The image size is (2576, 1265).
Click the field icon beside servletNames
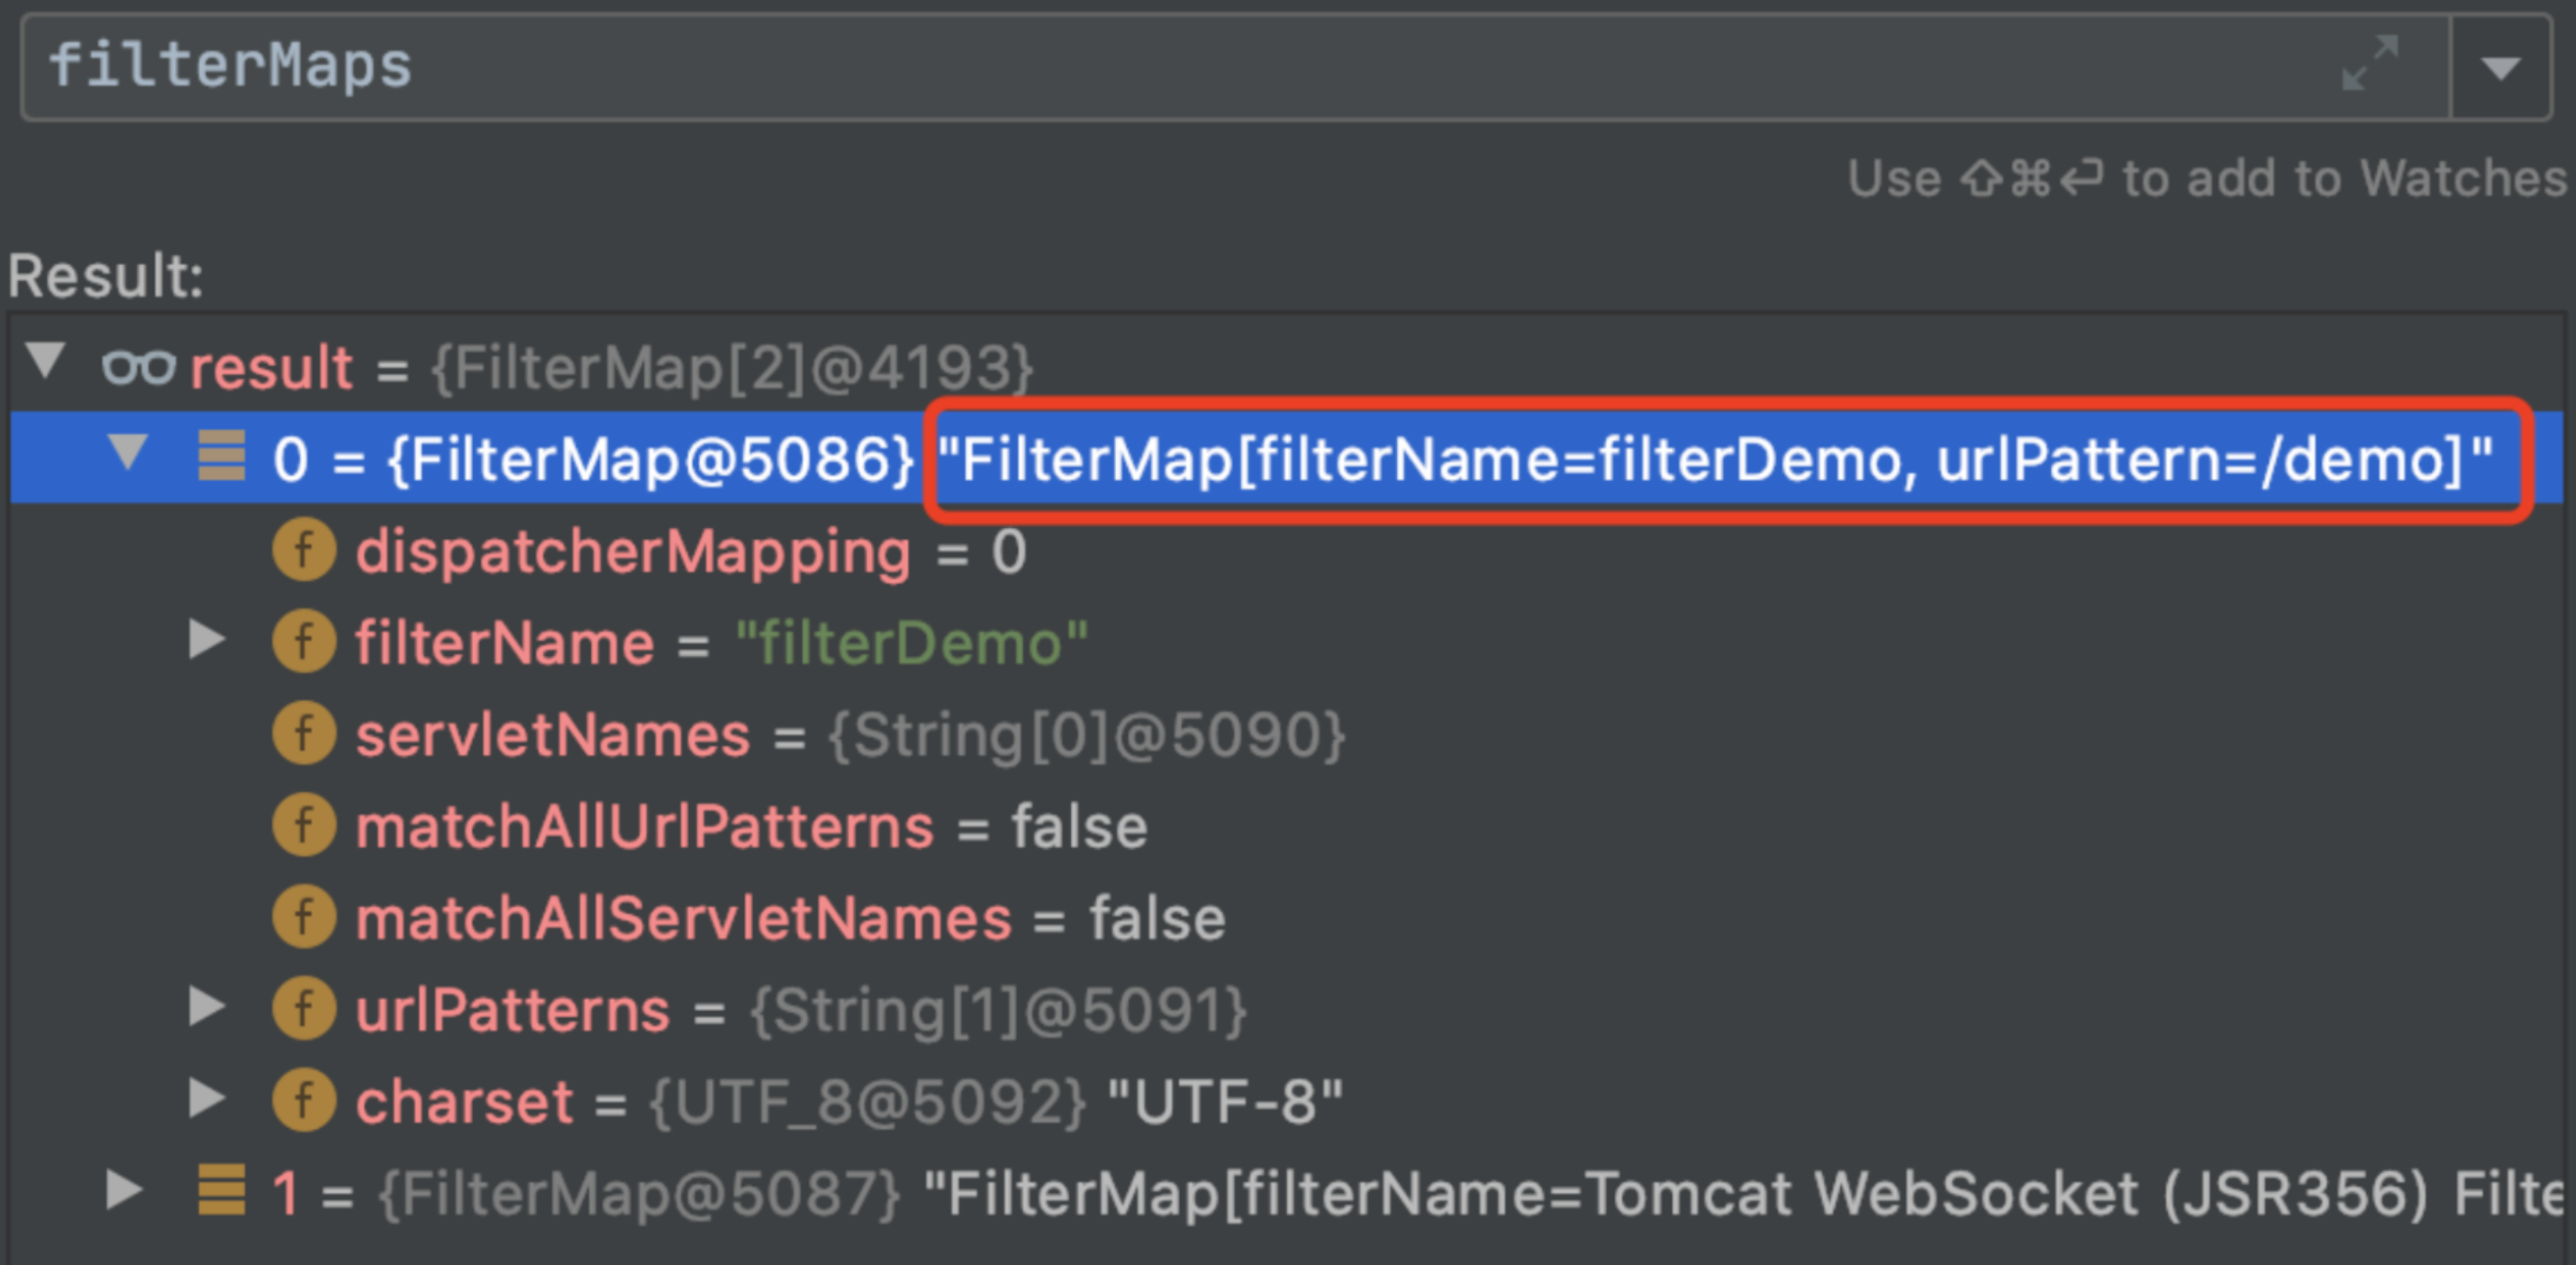click(x=303, y=733)
